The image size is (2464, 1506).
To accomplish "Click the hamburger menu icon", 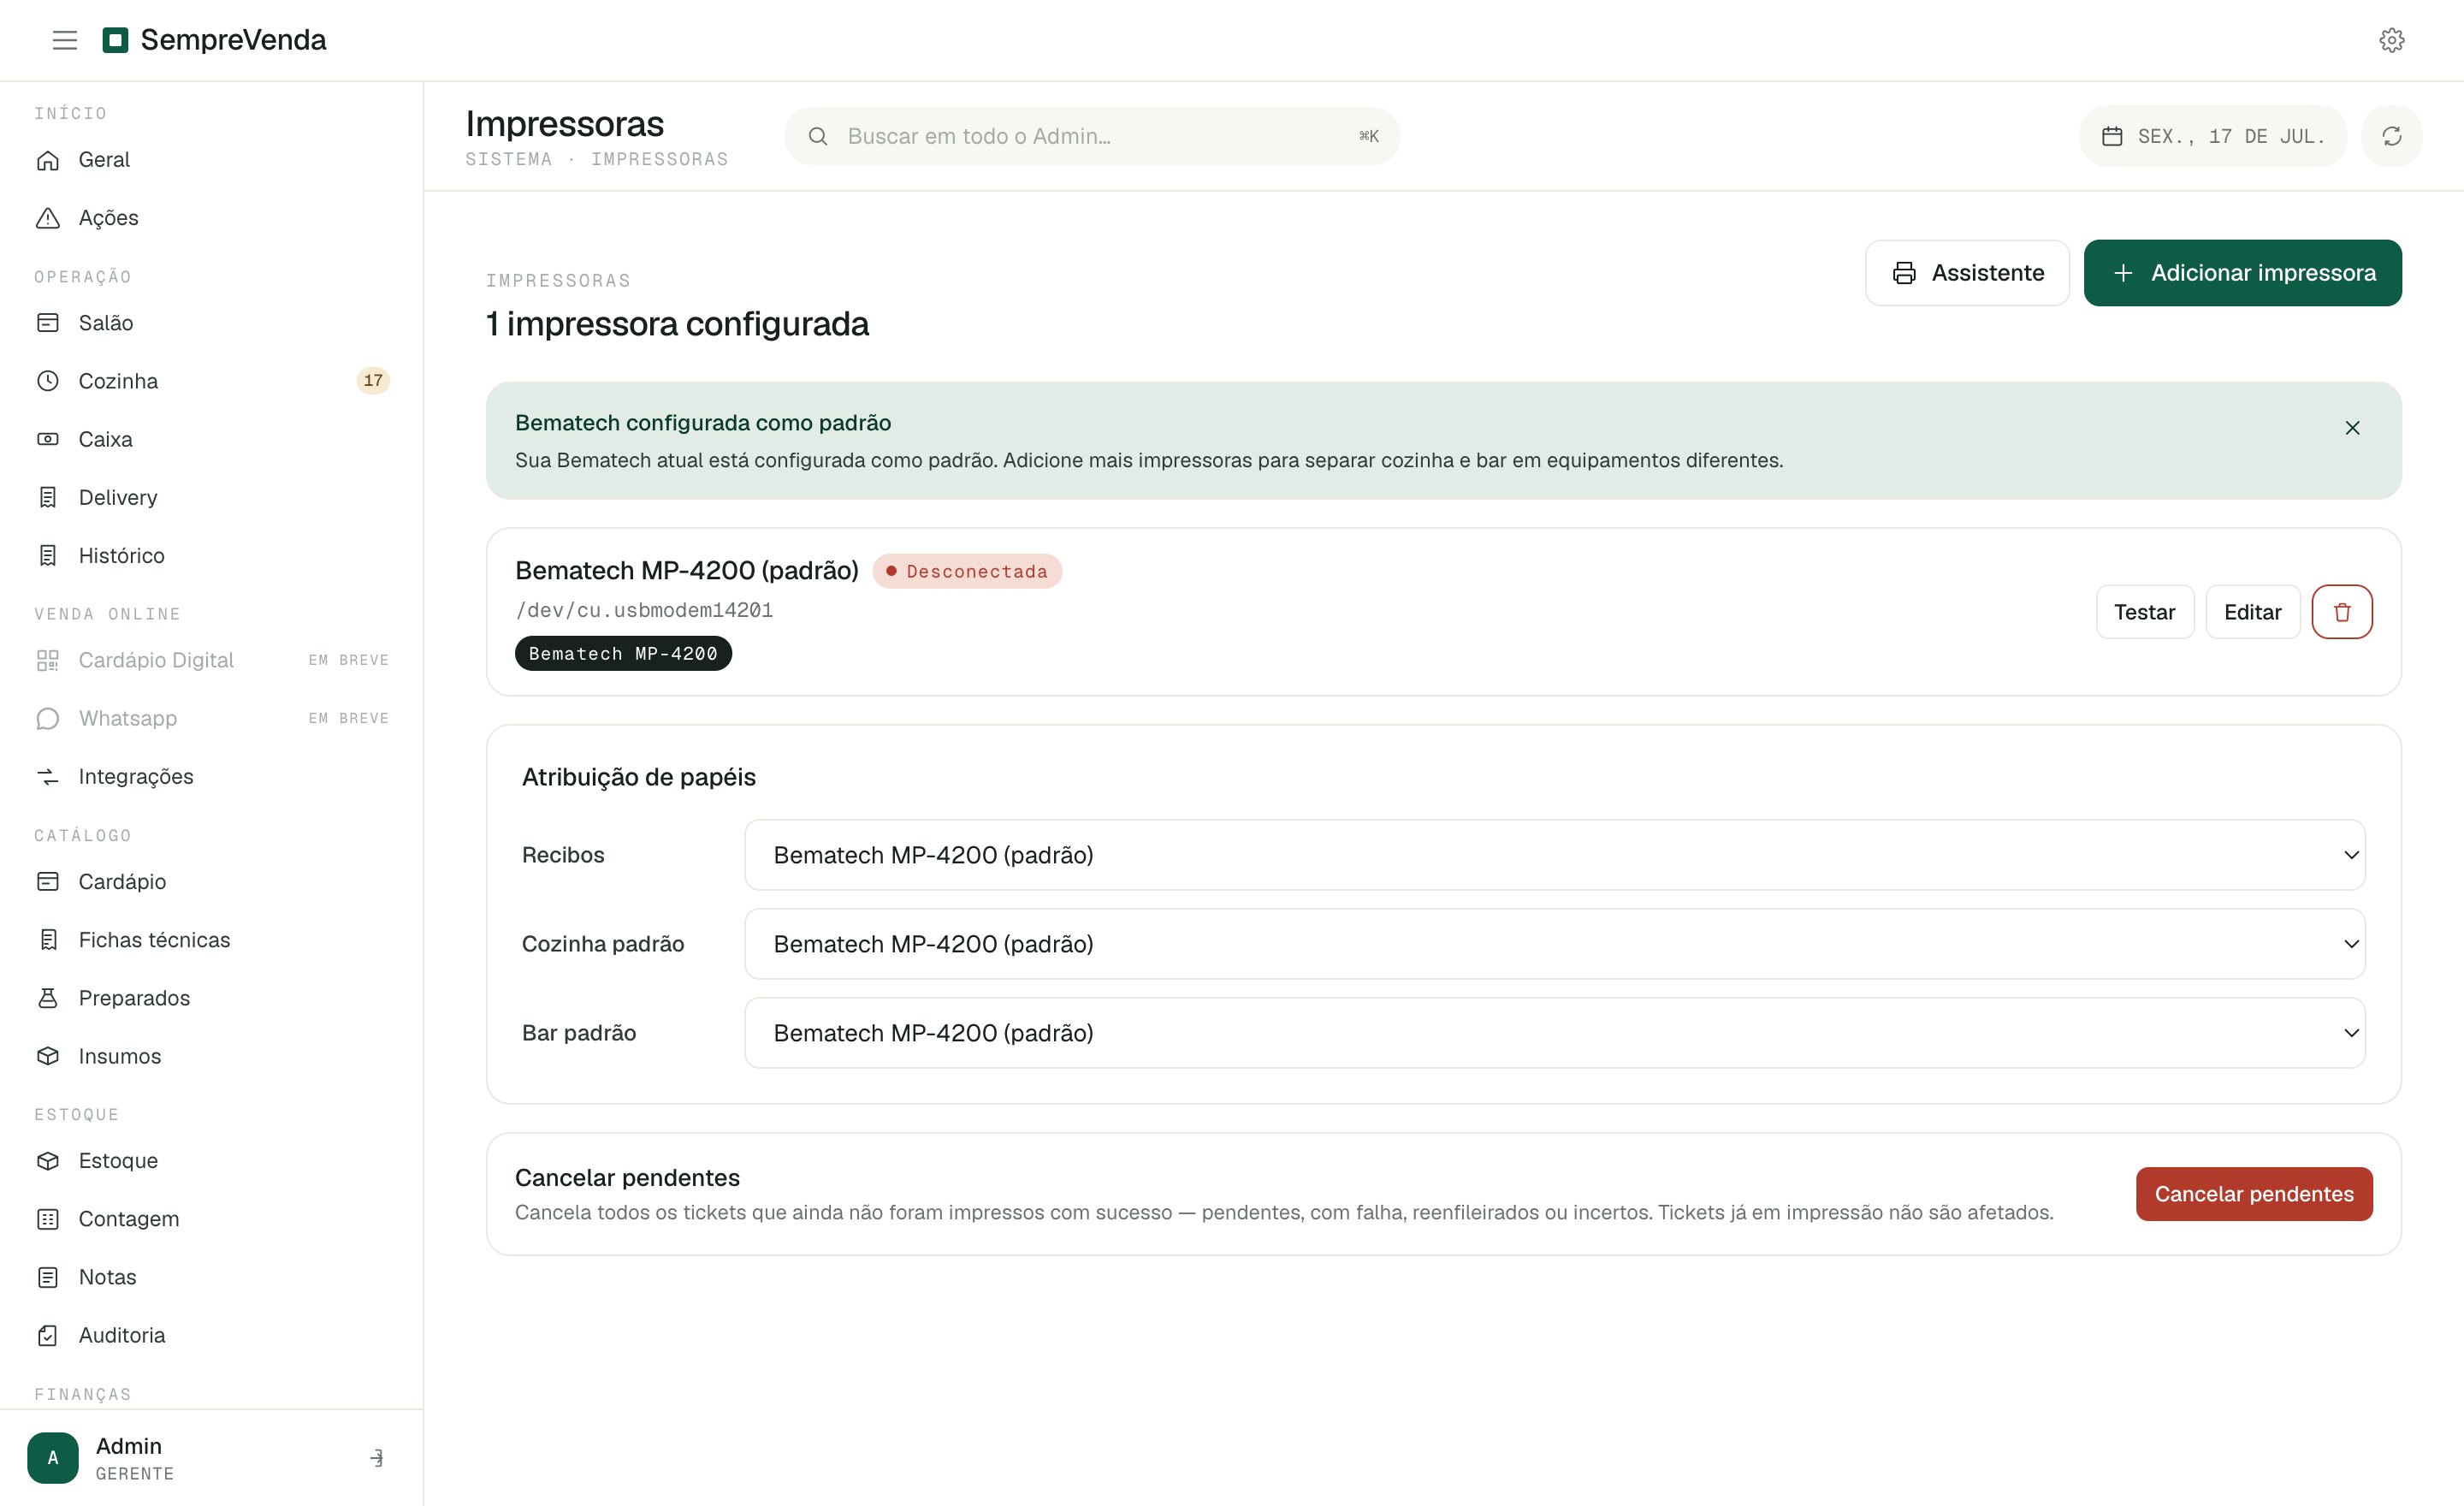I will (65, 40).
